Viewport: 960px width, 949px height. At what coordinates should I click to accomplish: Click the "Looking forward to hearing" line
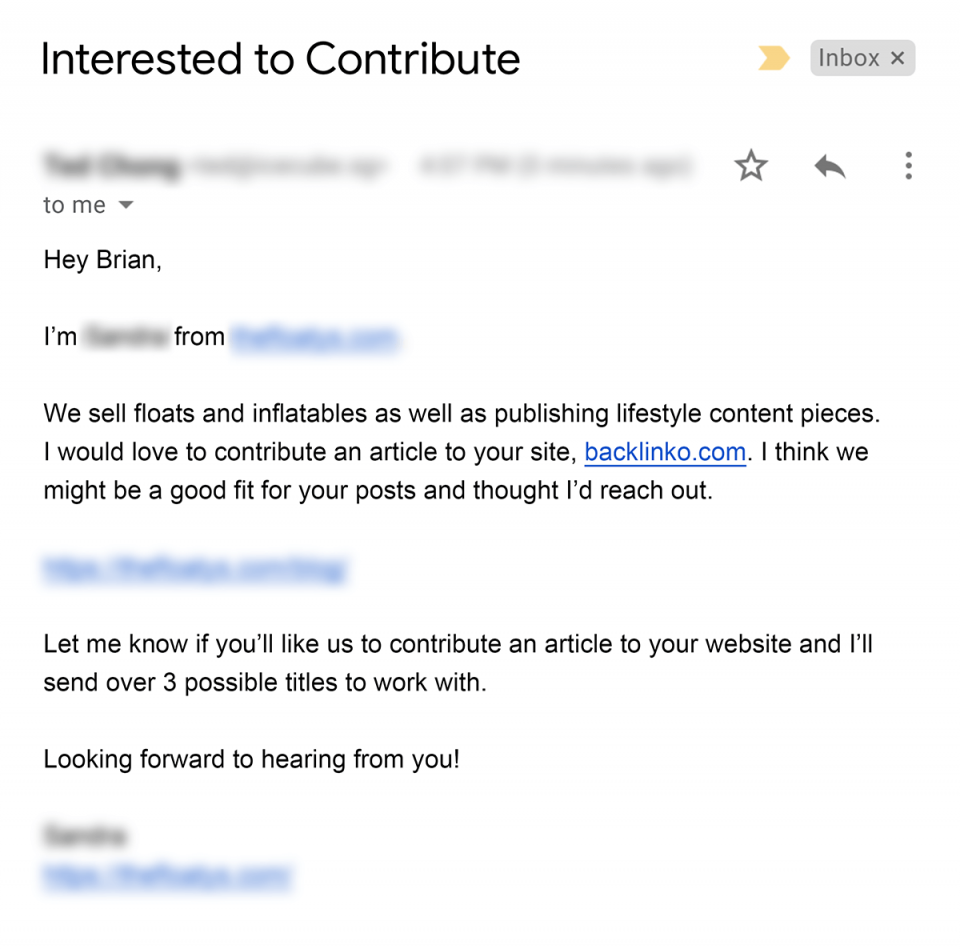(x=251, y=759)
